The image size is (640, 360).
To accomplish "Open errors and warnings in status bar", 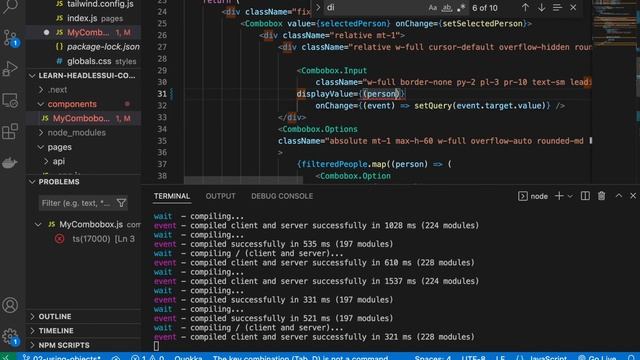I will pyautogui.click(x=148, y=357).
